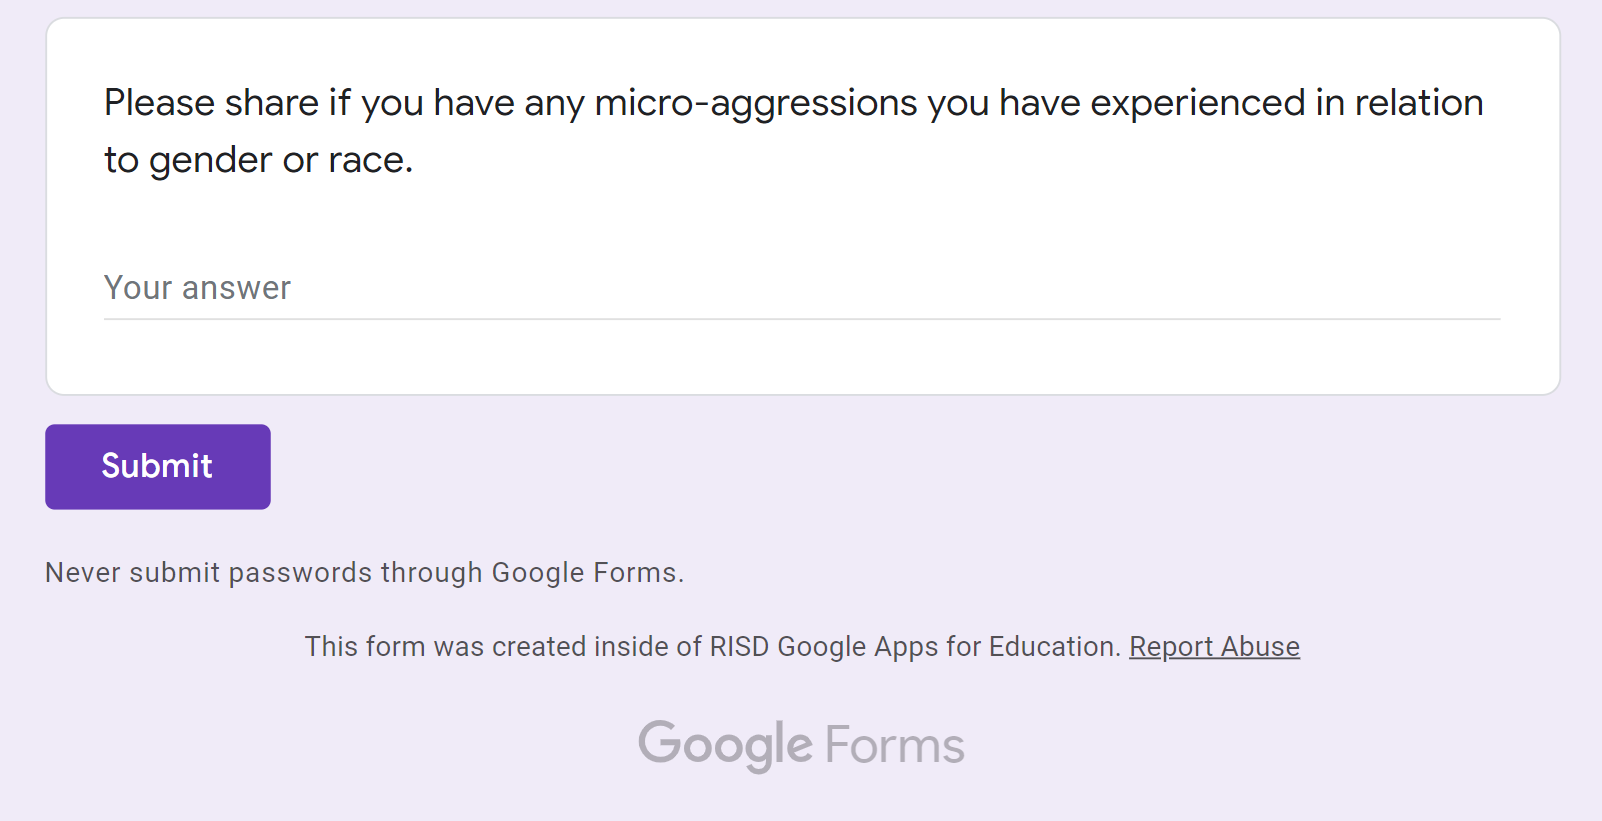The height and width of the screenshot is (821, 1602).
Task: Click the "Your answer" text field
Action: 800,288
